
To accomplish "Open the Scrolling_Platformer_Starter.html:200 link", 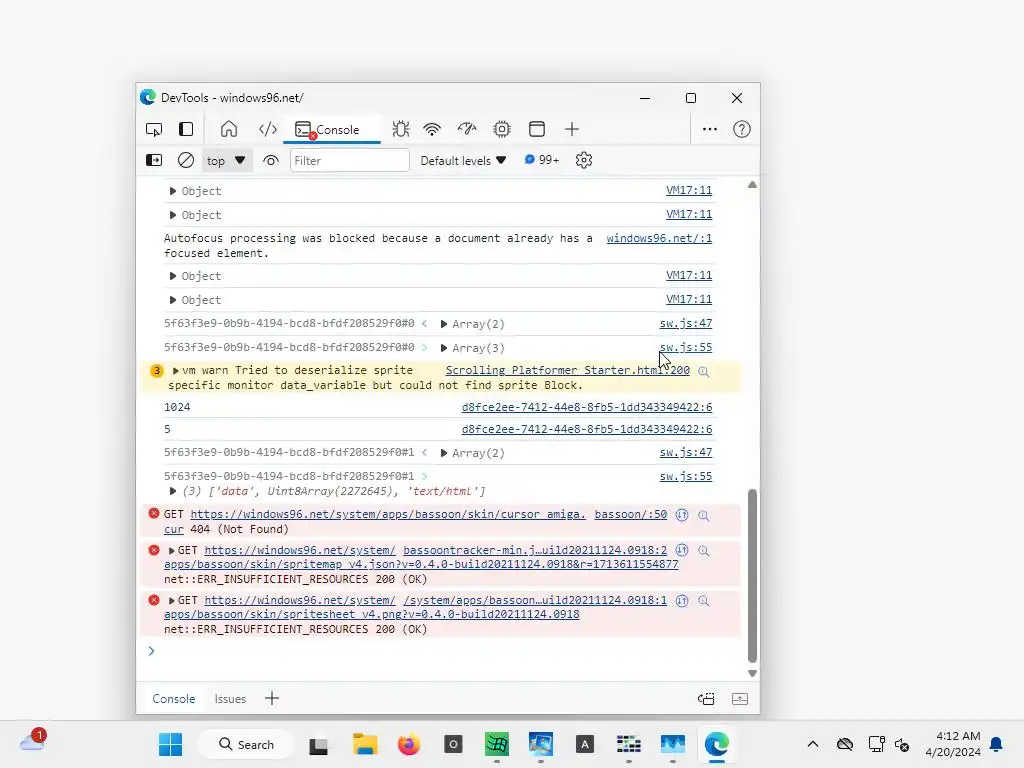I will coord(568,370).
